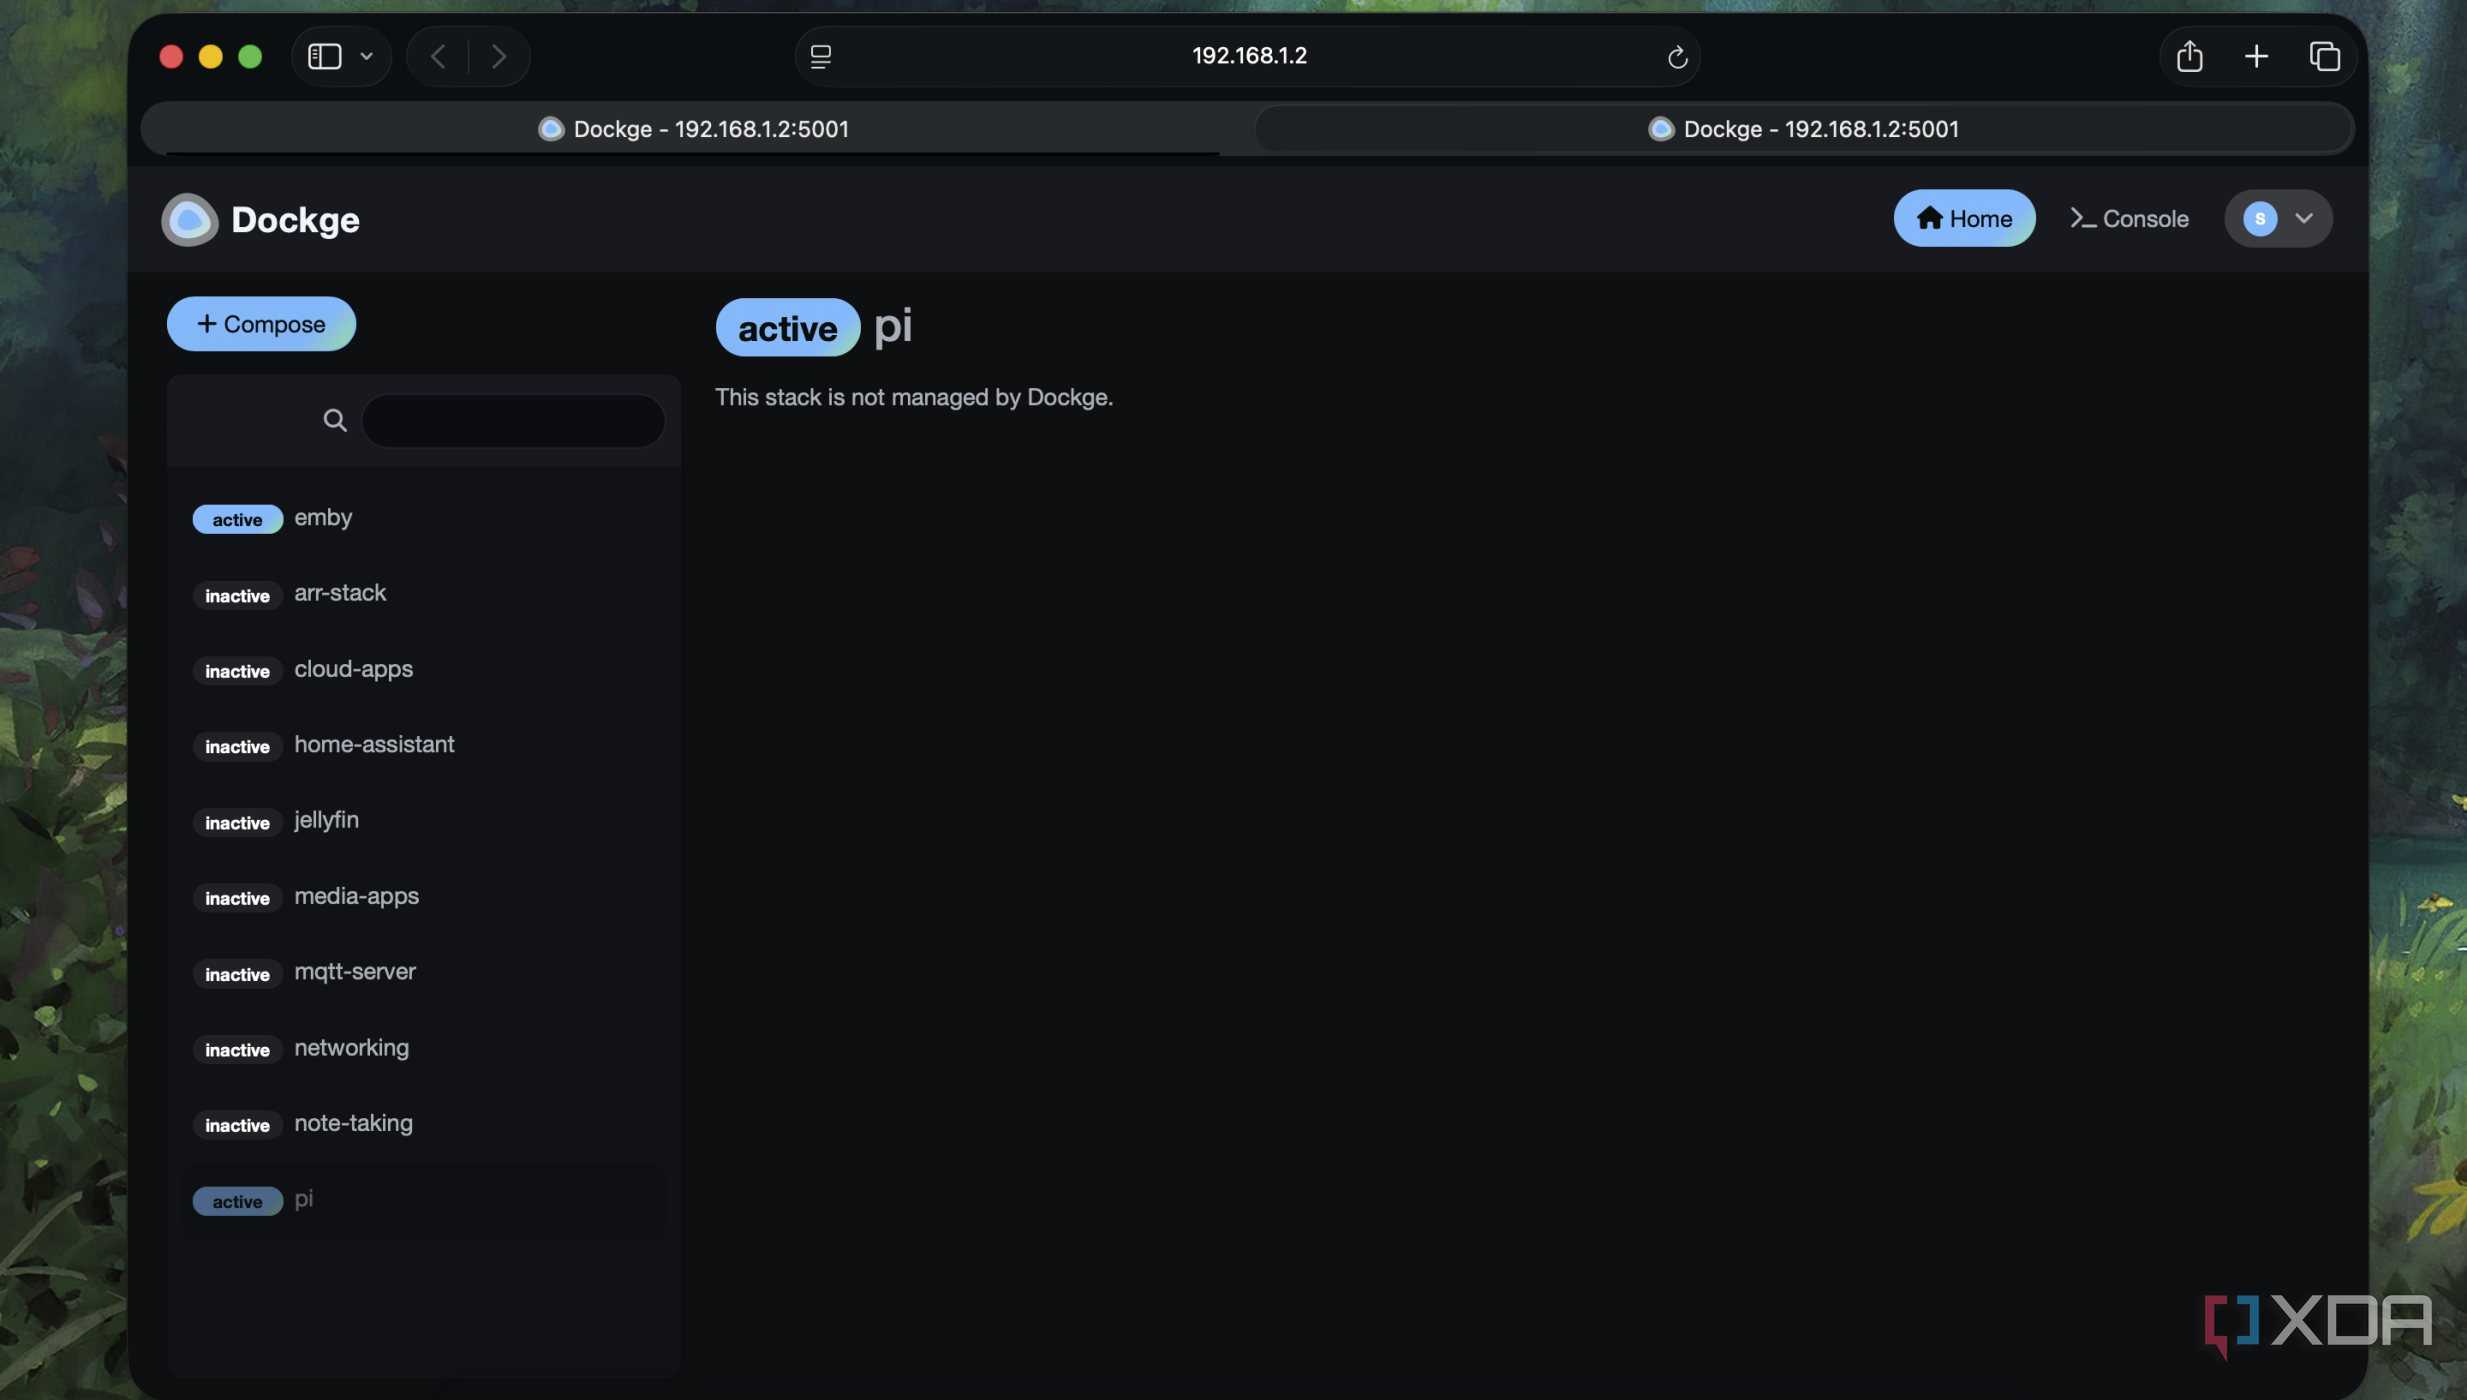The image size is (2467, 1400).
Task: Add a new tab with the plus icon
Action: click(x=2256, y=56)
